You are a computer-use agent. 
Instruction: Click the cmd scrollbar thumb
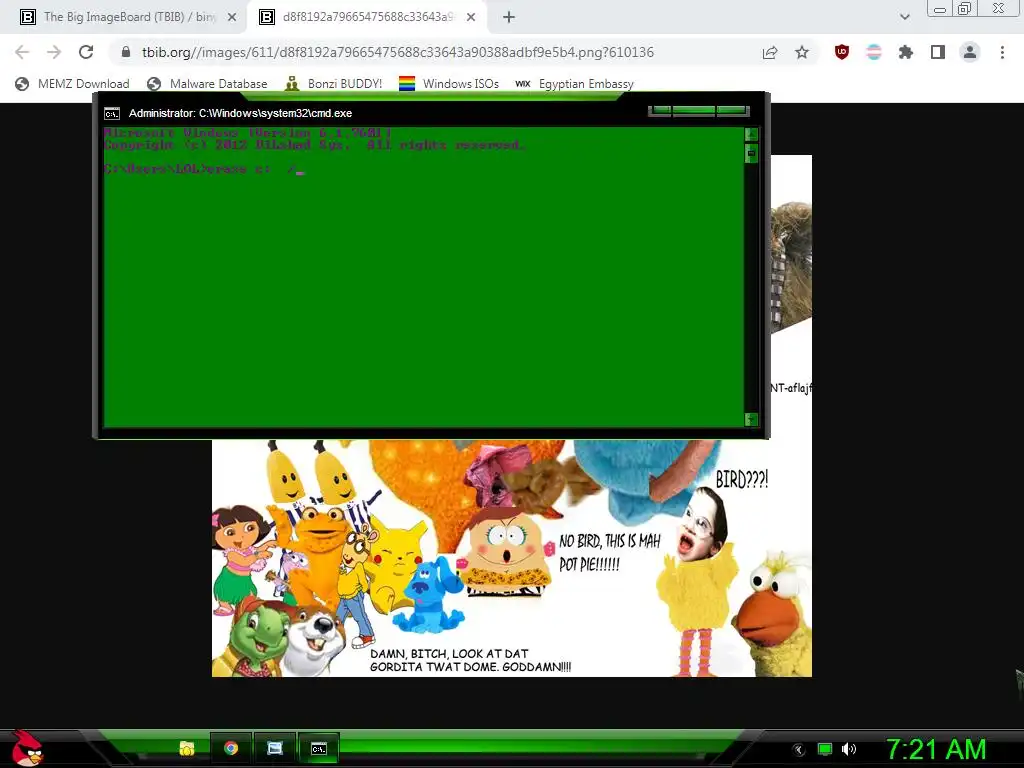click(x=751, y=153)
